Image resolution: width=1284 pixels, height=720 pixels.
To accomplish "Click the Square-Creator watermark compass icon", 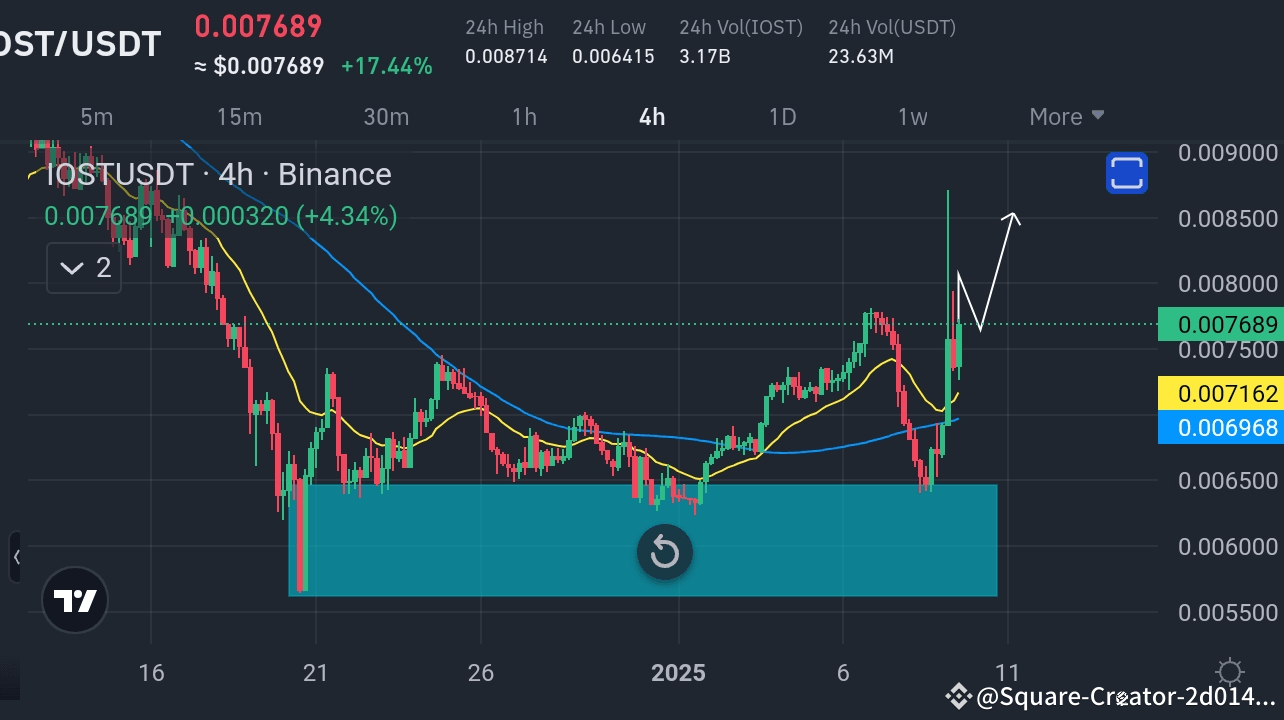I will click(957, 695).
